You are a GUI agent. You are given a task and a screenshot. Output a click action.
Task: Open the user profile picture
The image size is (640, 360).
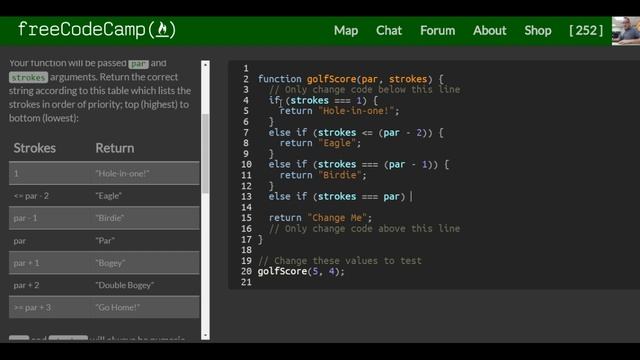coord(626,31)
